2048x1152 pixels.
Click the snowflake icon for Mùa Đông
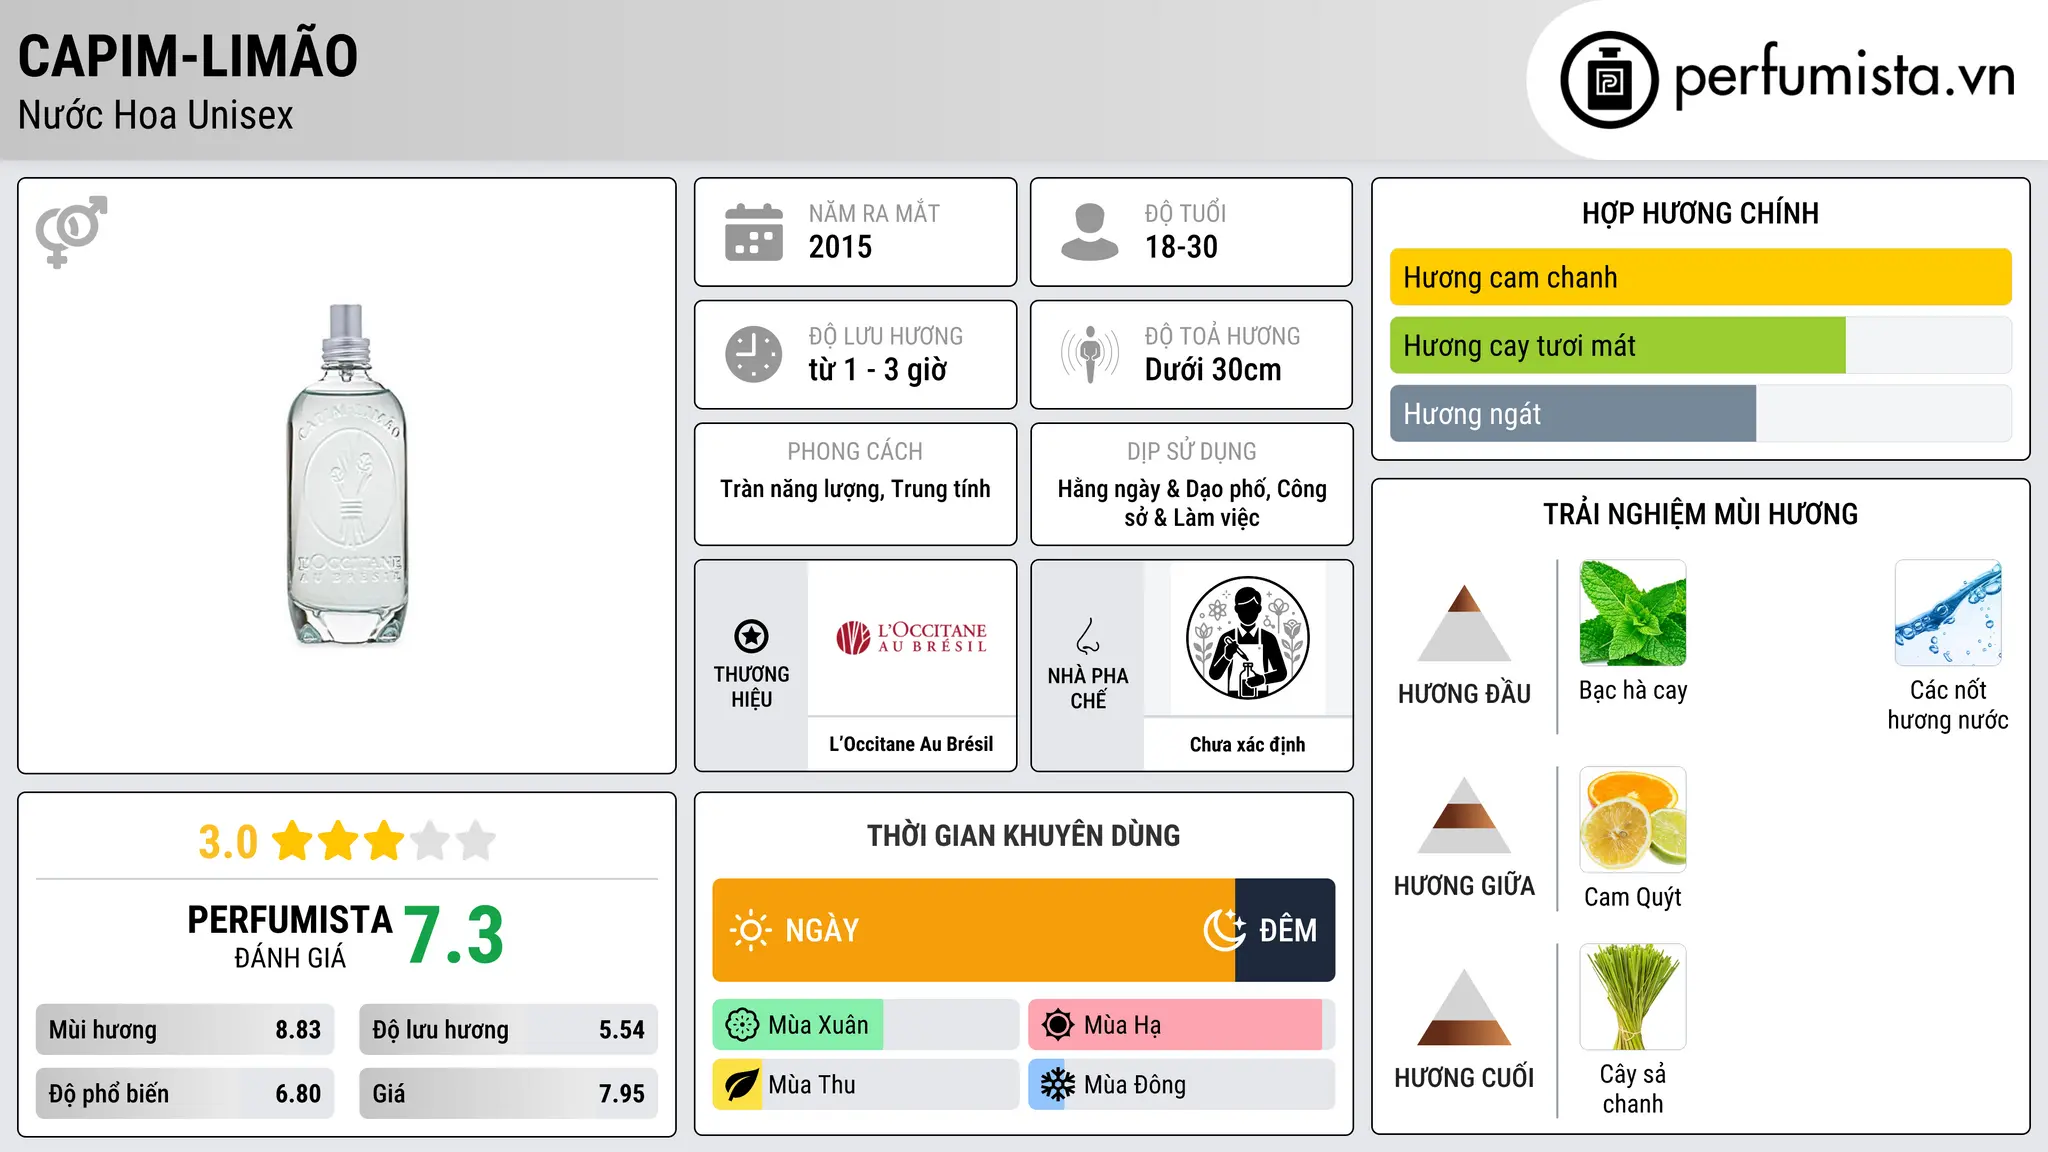coord(1058,1085)
